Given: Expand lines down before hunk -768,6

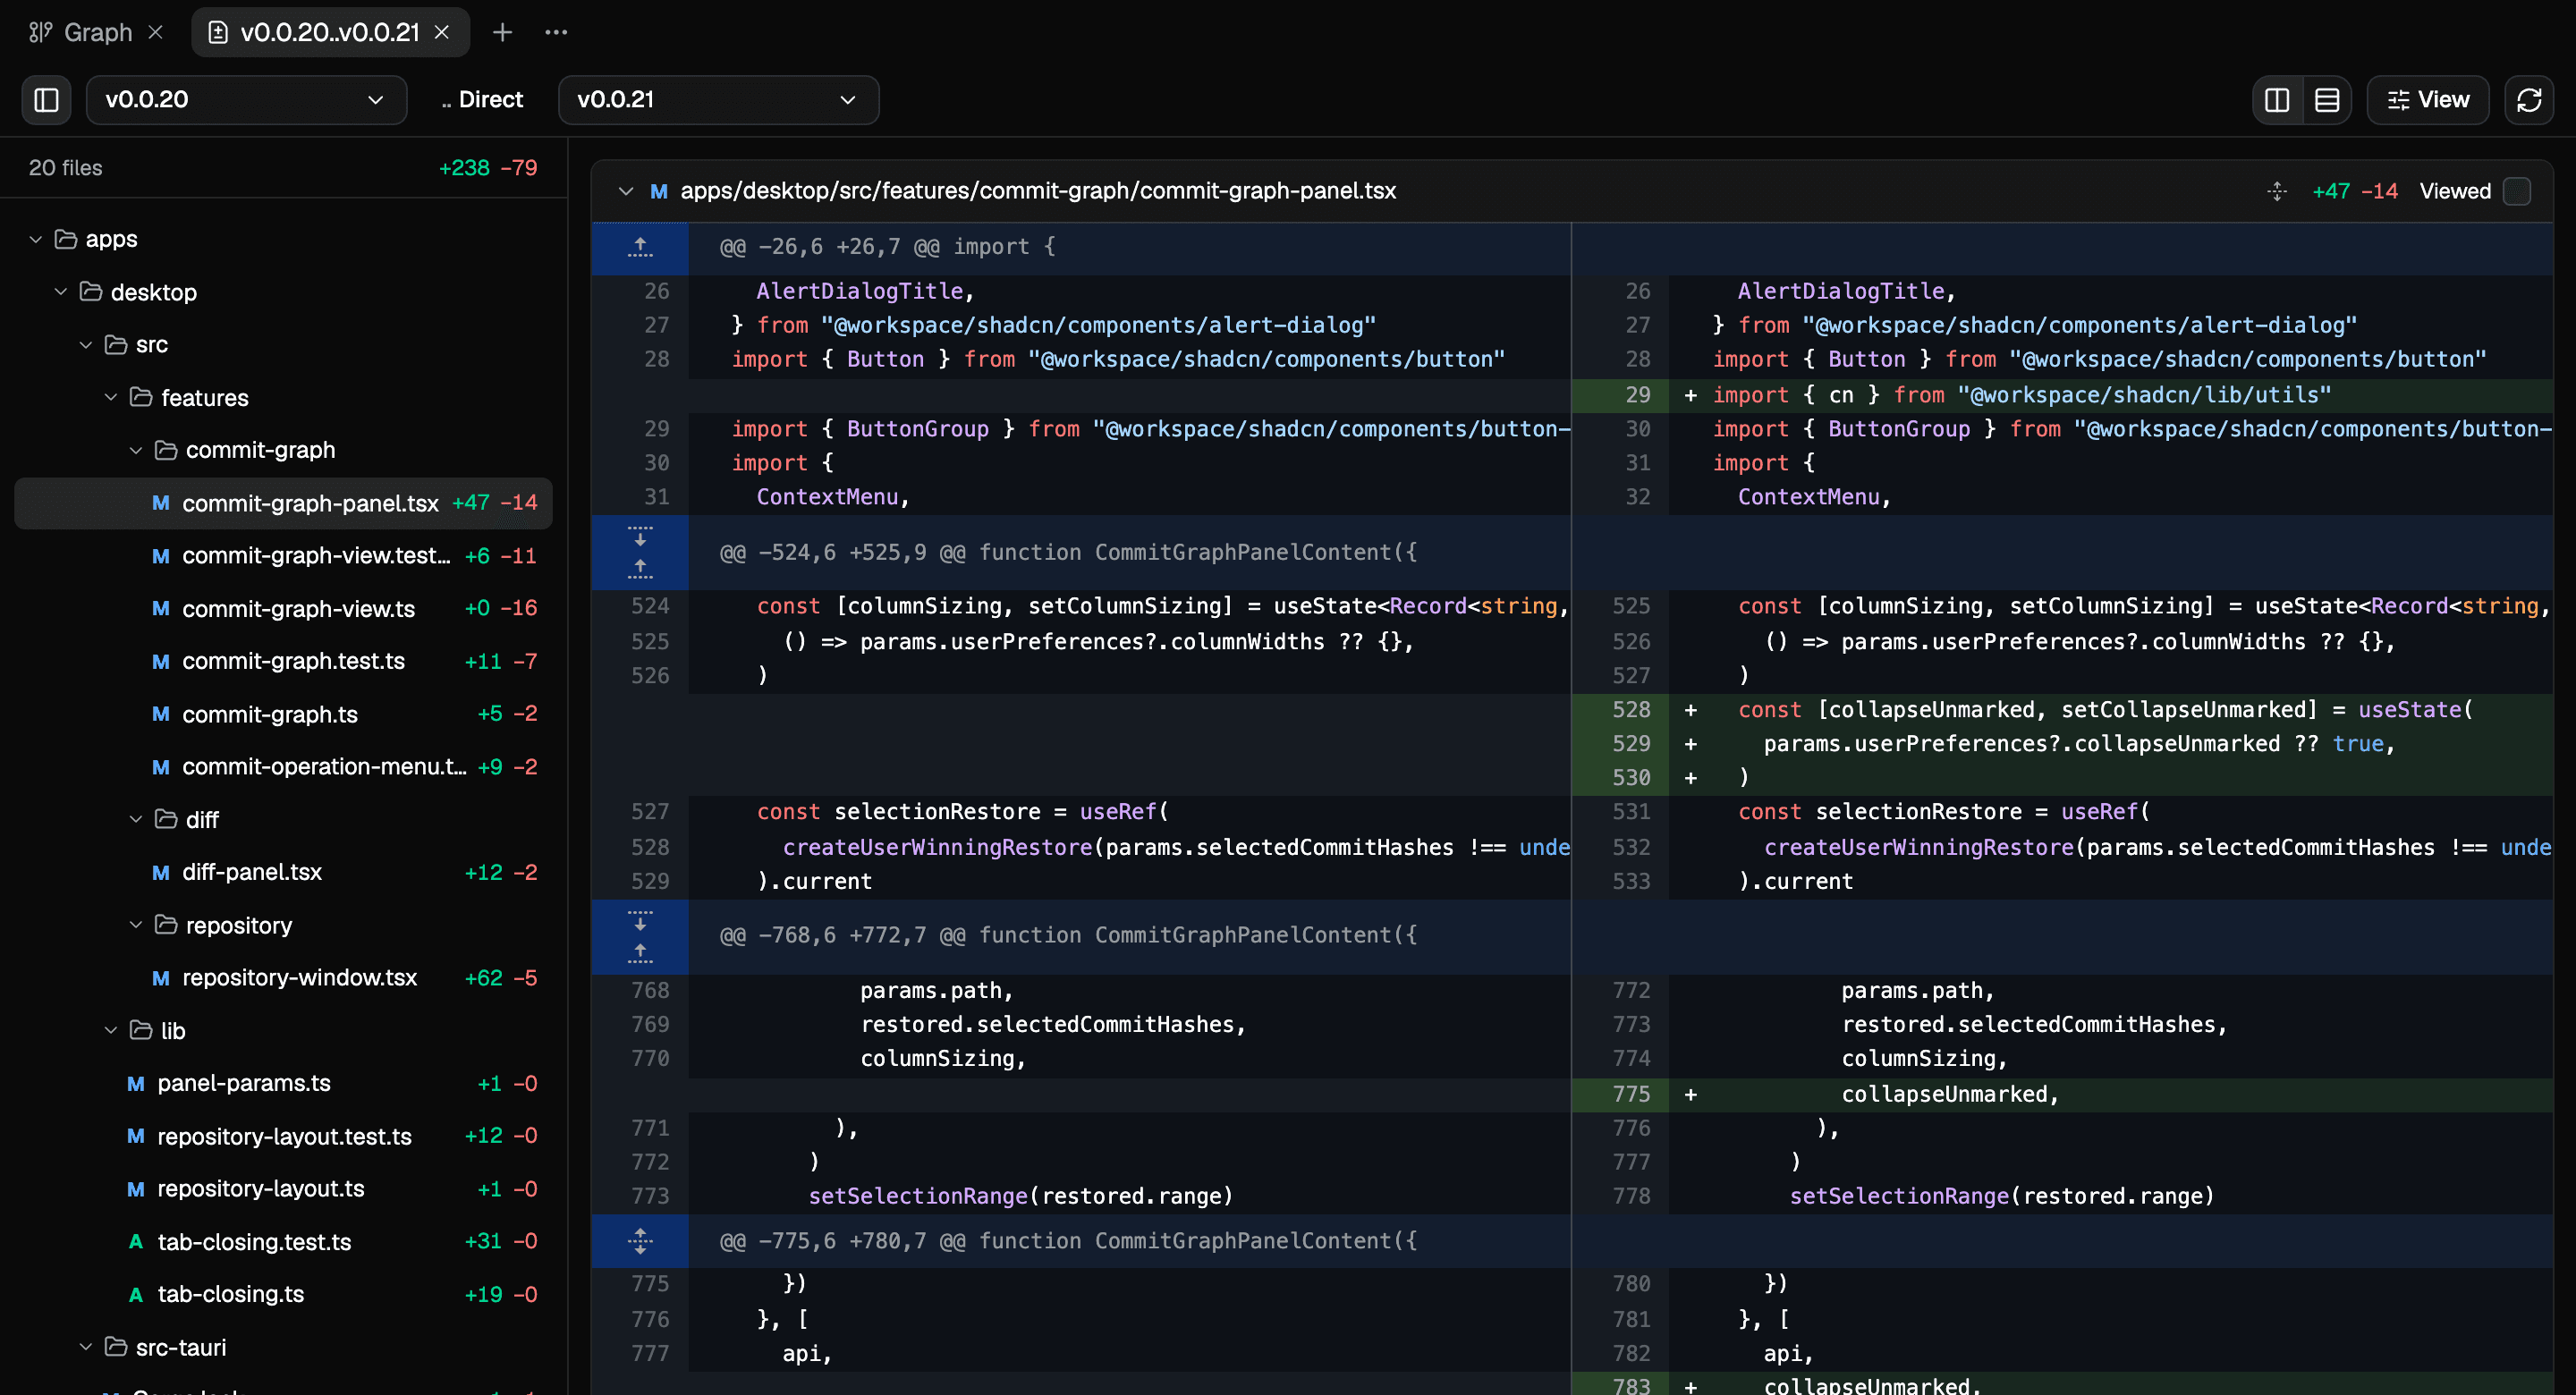Looking at the screenshot, I should 640,919.
